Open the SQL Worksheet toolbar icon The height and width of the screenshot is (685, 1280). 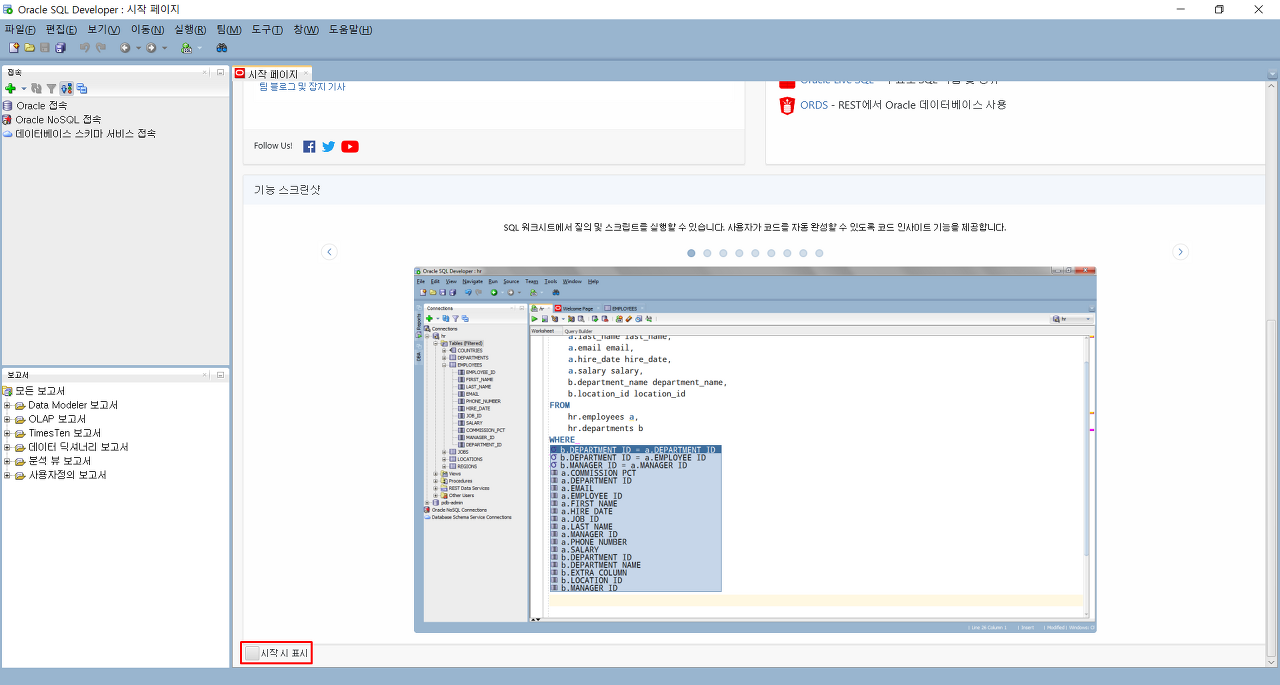click(186, 48)
